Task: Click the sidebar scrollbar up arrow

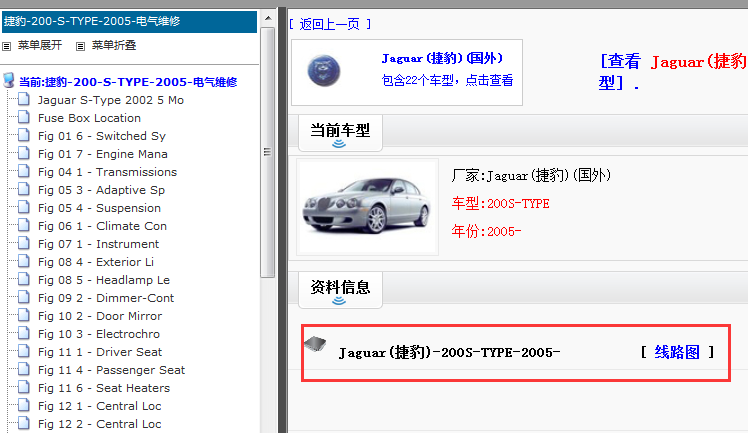Action: [268, 18]
